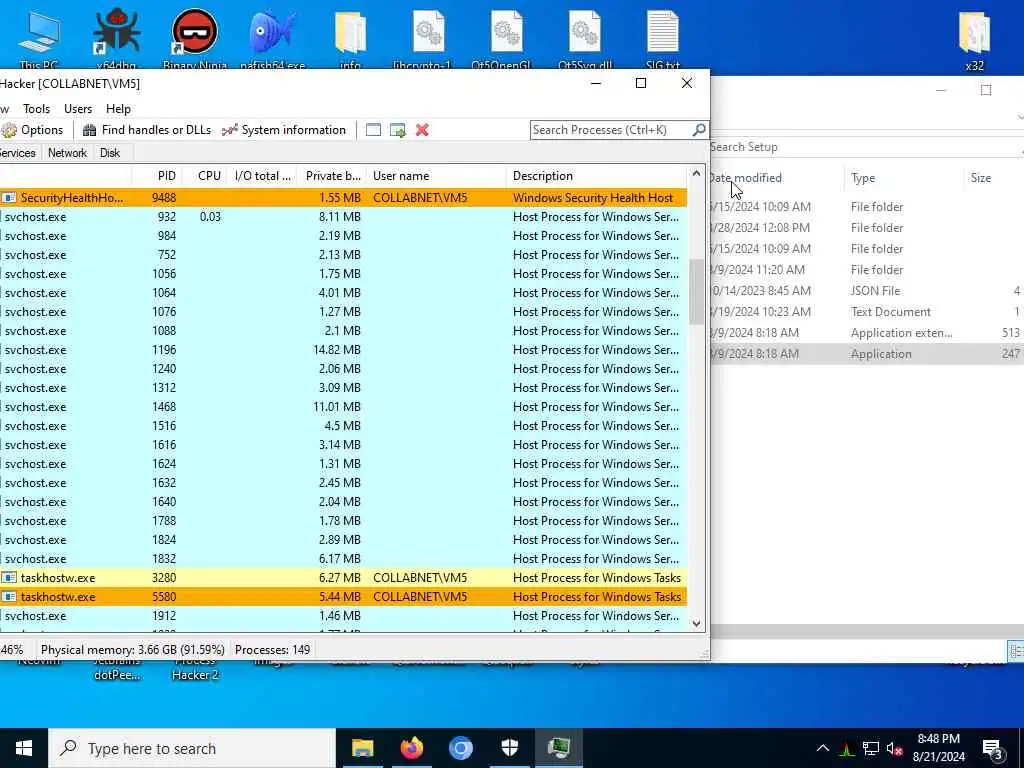Screen dimensions: 1024x768
Task: Open Windows Security shield on taskbar
Action: tap(509, 748)
